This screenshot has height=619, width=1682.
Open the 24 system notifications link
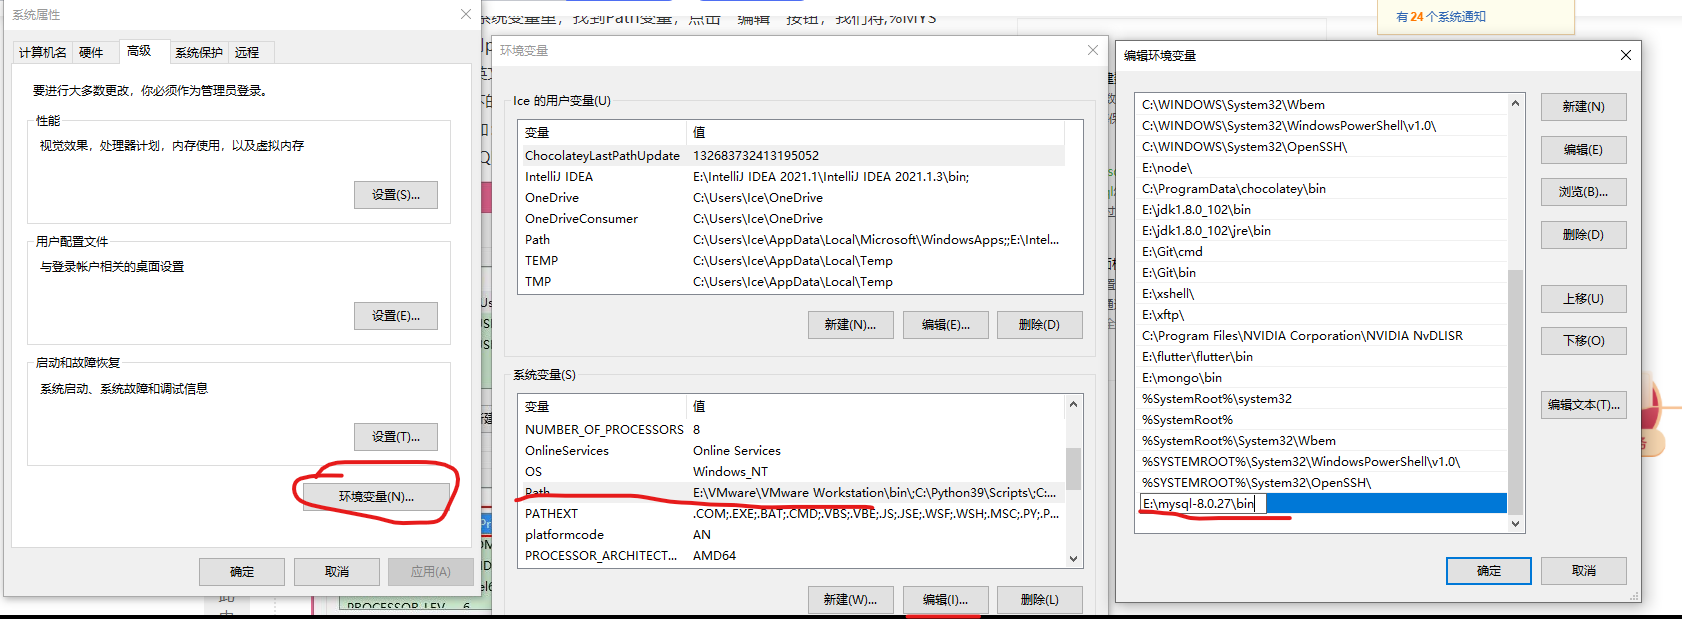pos(1441,17)
